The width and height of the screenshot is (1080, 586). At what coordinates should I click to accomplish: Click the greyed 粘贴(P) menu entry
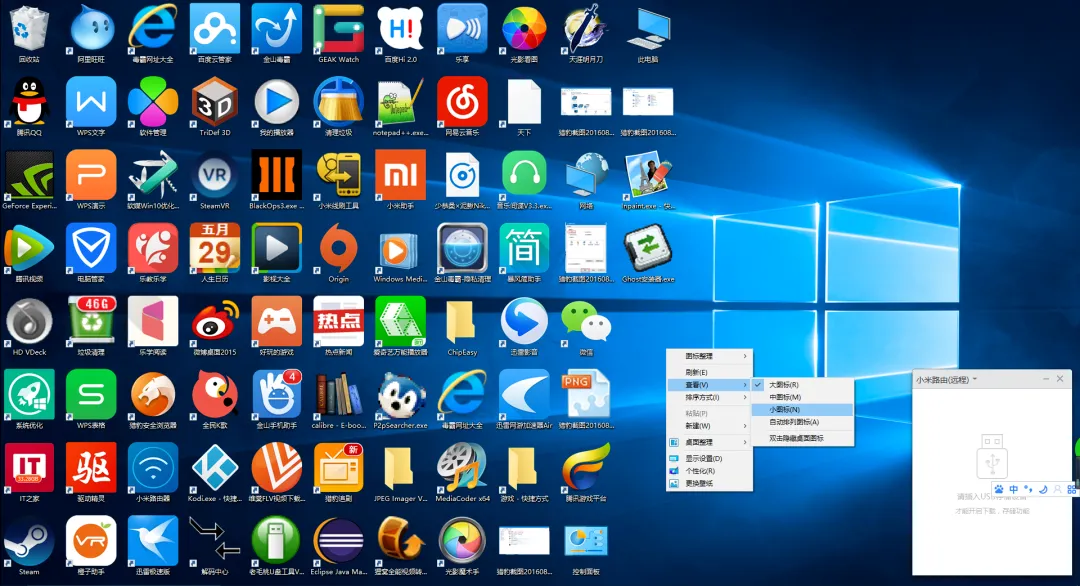(x=709, y=414)
